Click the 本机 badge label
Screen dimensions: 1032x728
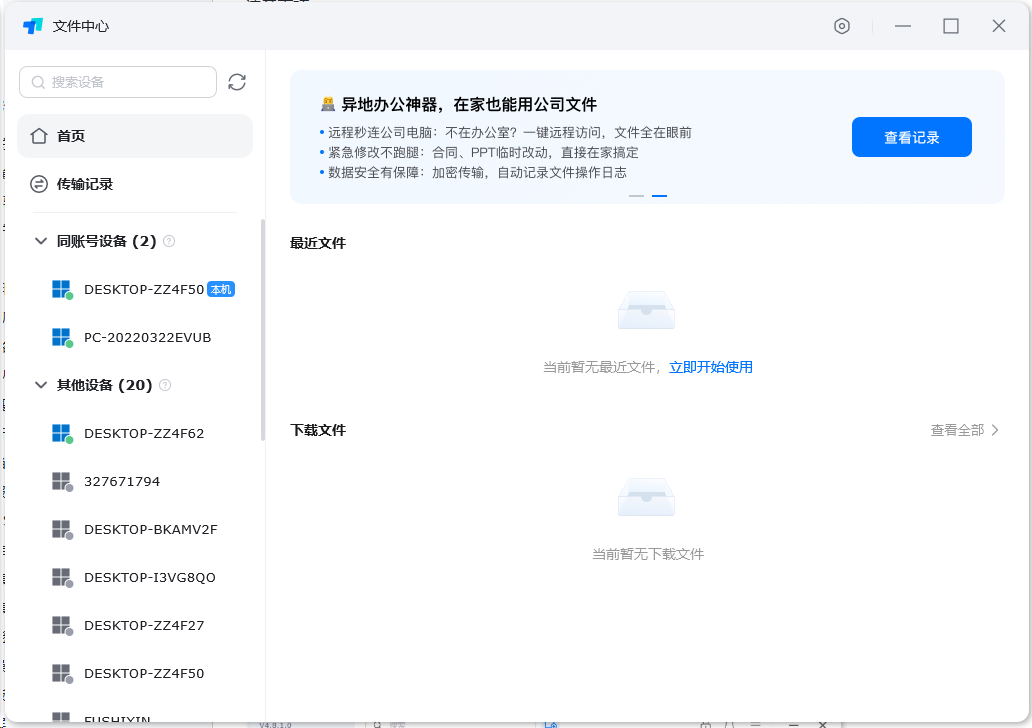[221, 290]
